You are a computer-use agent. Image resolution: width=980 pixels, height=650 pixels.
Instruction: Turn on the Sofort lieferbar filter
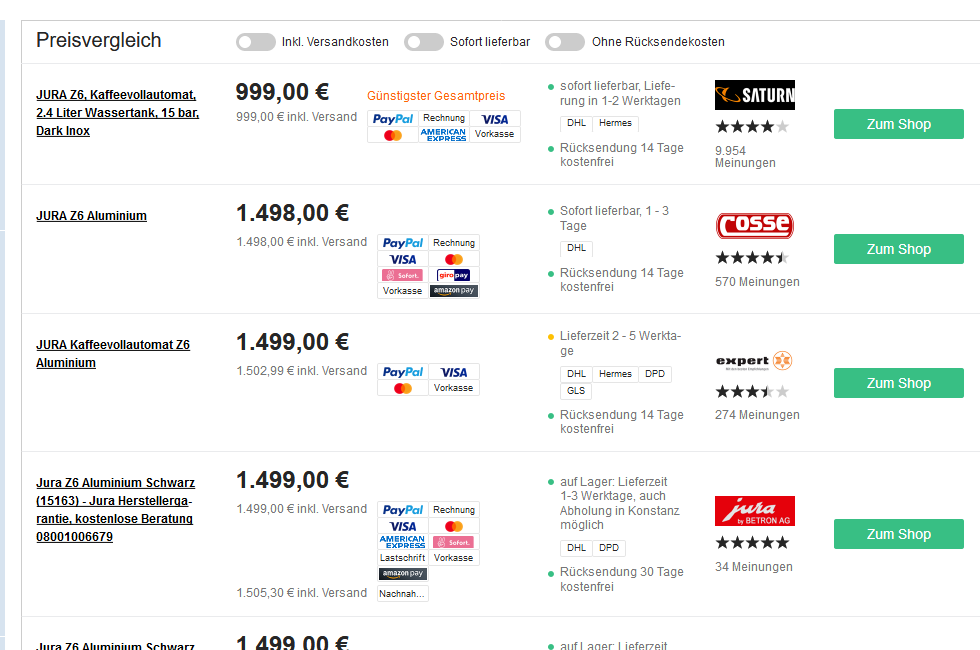(424, 42)
